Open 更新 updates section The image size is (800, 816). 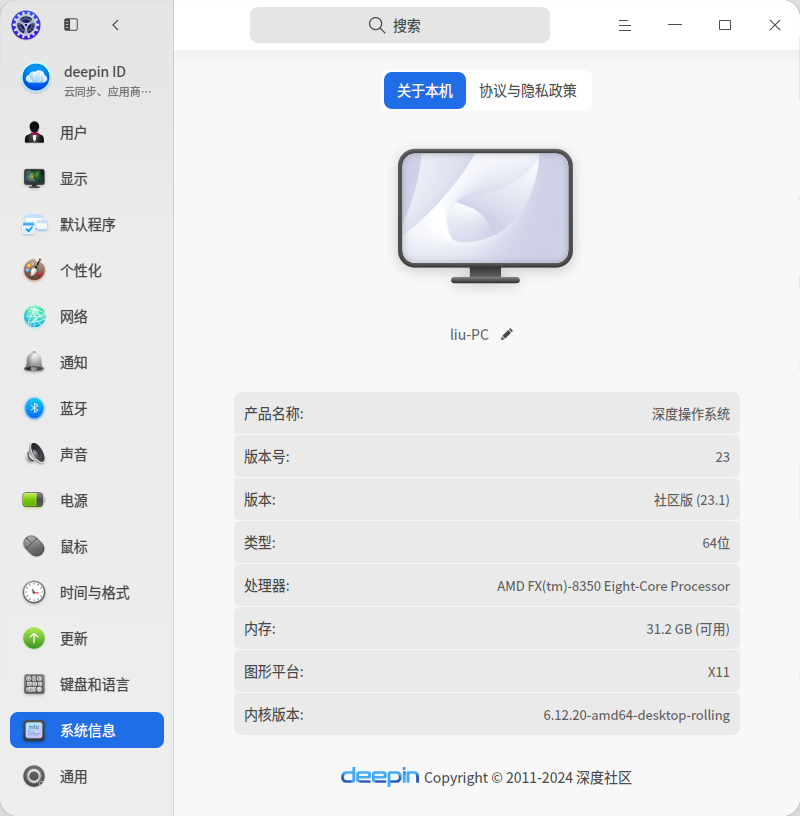point(87,639)
